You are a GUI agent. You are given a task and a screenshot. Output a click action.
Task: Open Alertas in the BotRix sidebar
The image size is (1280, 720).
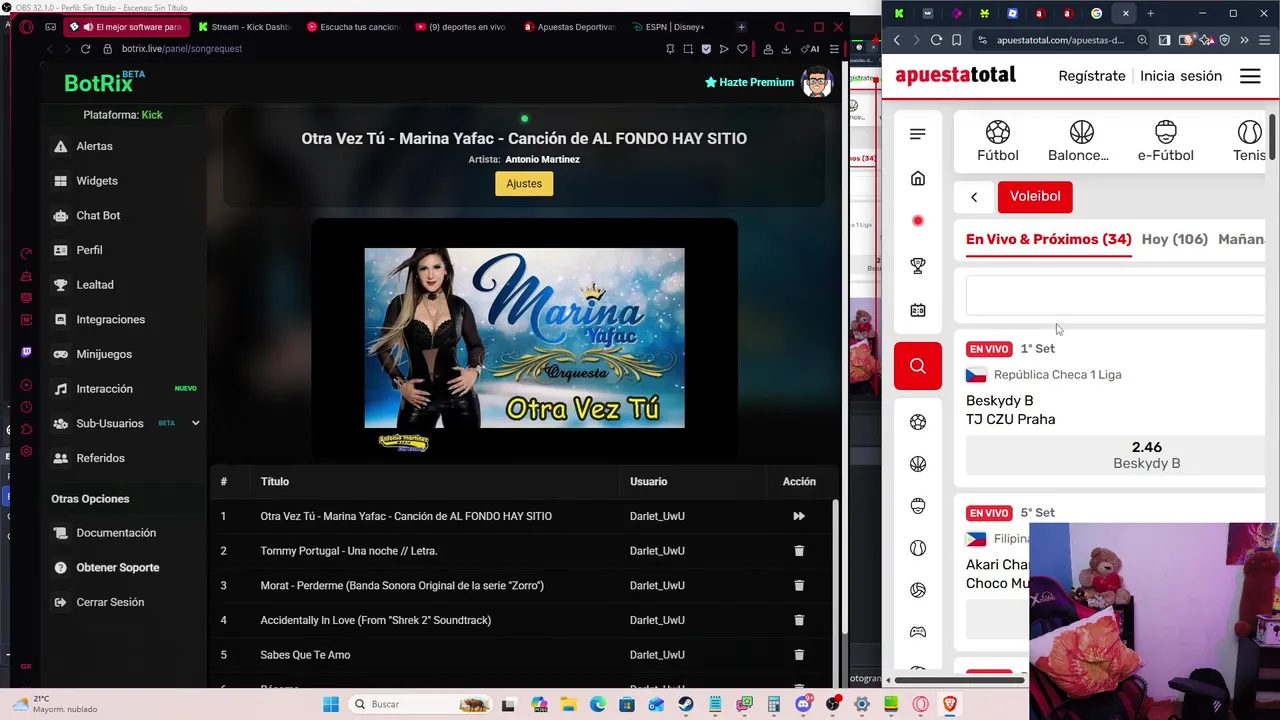[95, 146]
